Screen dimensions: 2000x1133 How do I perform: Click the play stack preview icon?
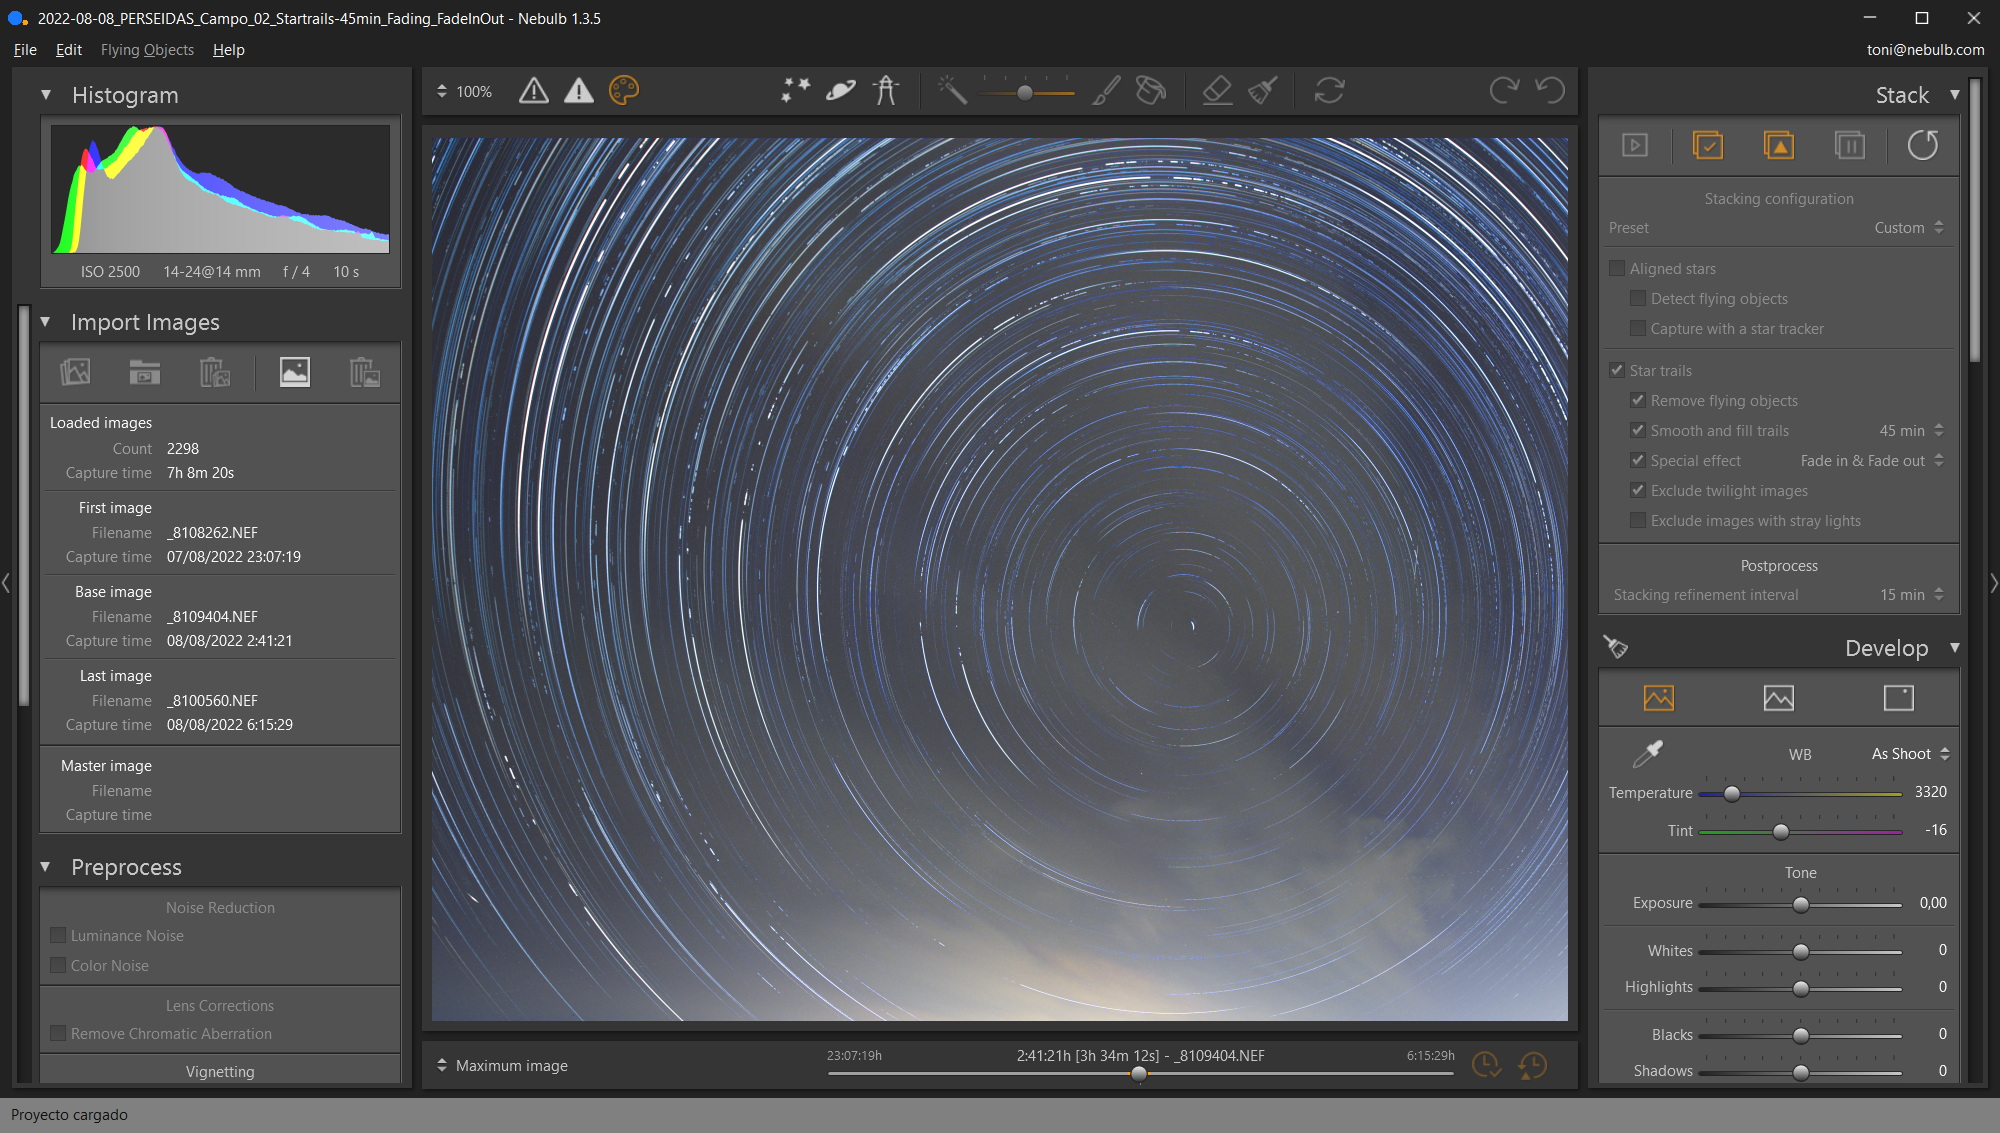(1635, 146)
